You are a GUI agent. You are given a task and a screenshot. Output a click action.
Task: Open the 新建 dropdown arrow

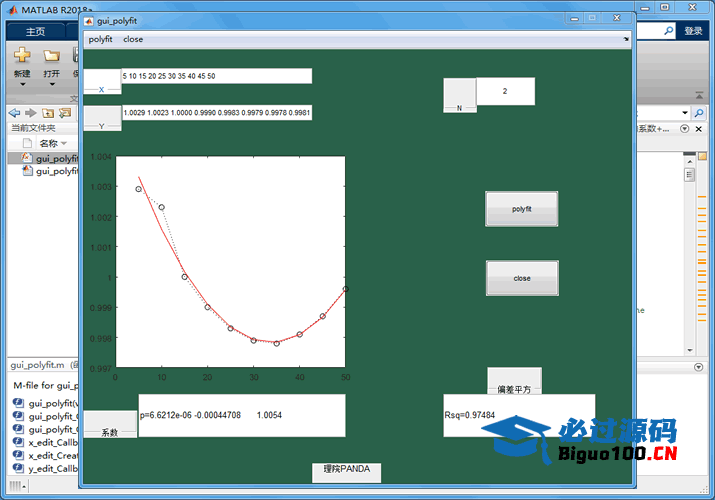22,84
